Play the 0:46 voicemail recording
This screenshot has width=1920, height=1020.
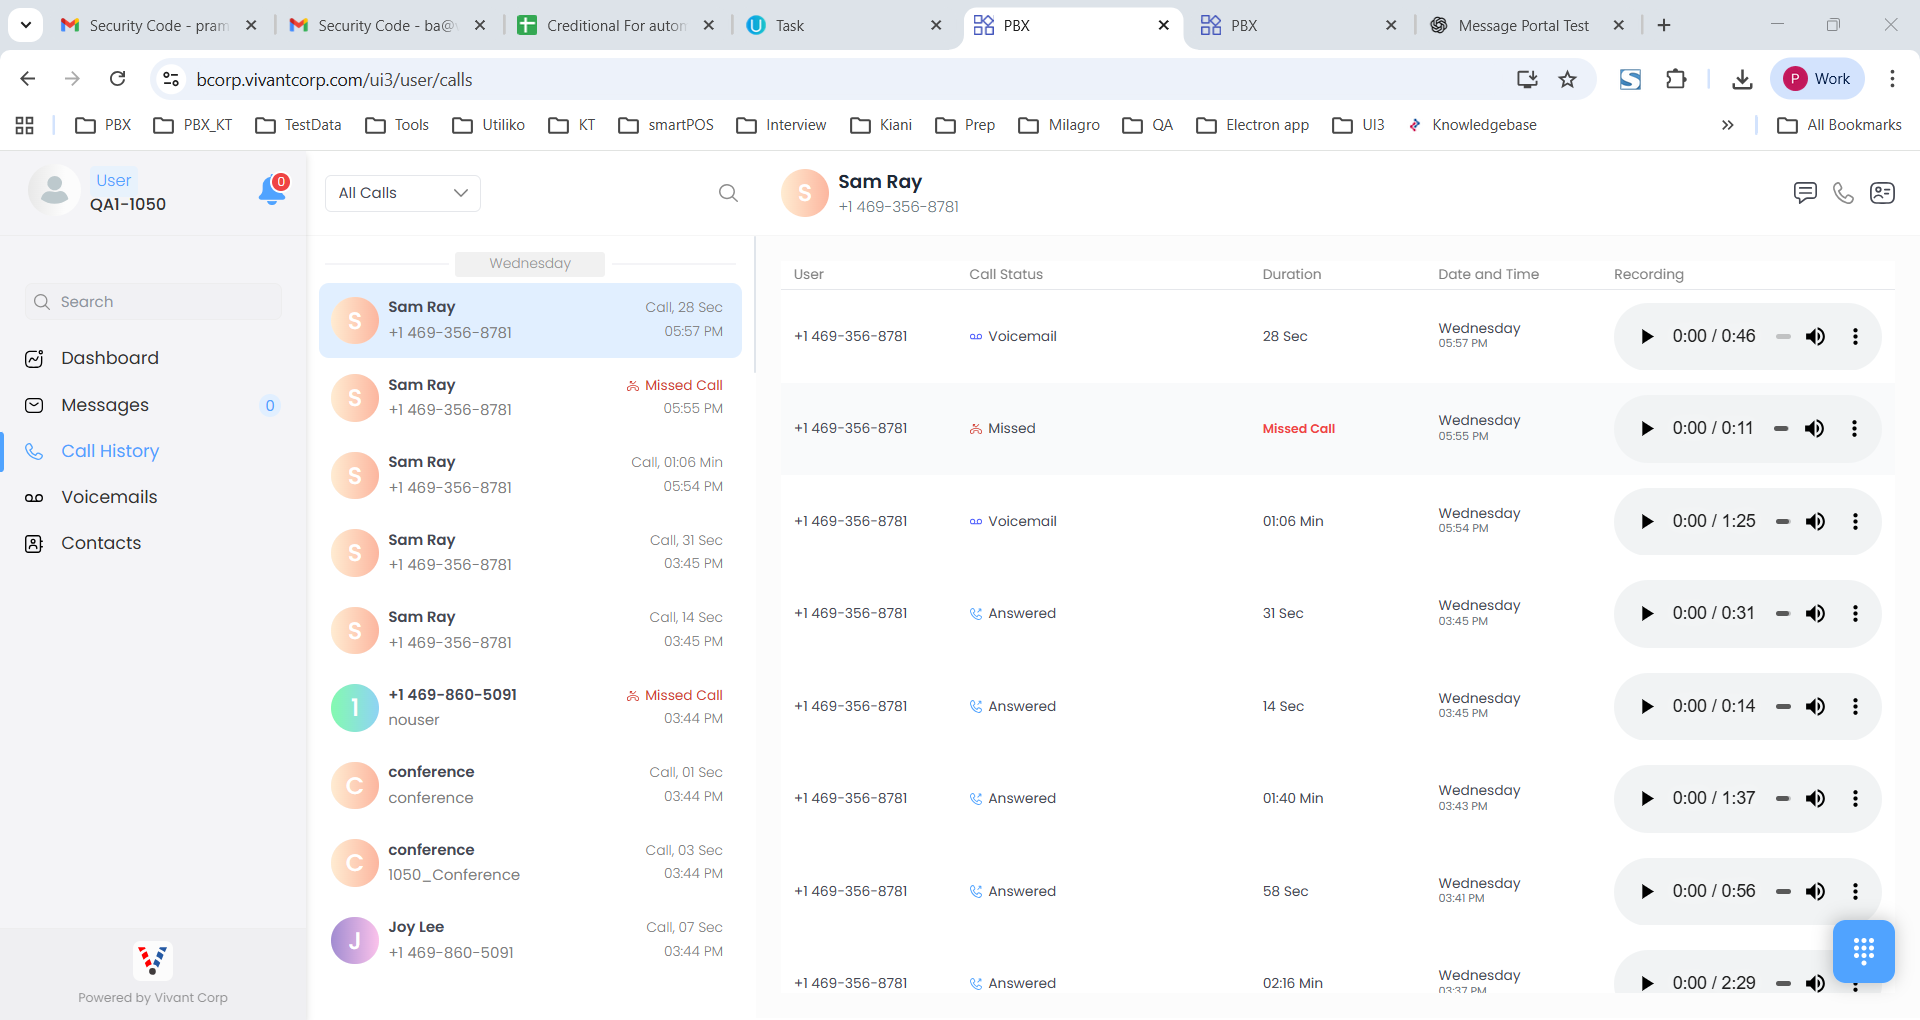pos(1647,337)
